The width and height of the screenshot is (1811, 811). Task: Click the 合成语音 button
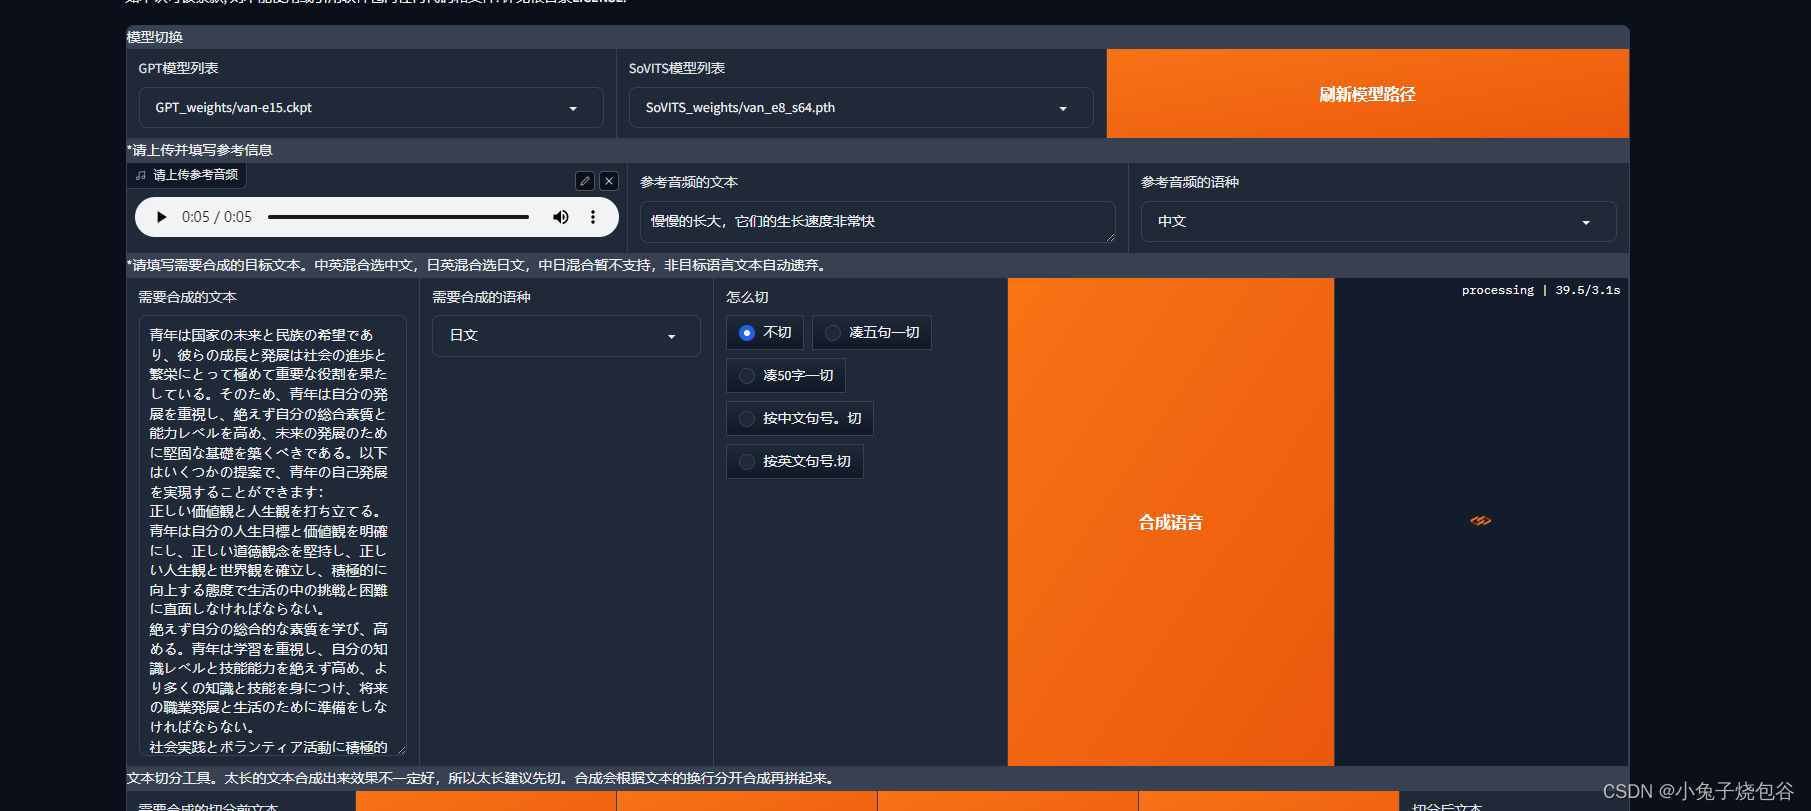(x=1171, y=522)
